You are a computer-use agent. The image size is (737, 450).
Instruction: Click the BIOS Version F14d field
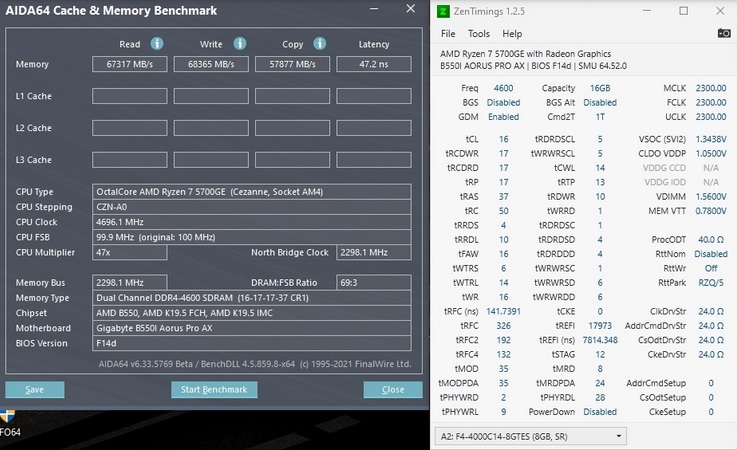tap(251, 343)
